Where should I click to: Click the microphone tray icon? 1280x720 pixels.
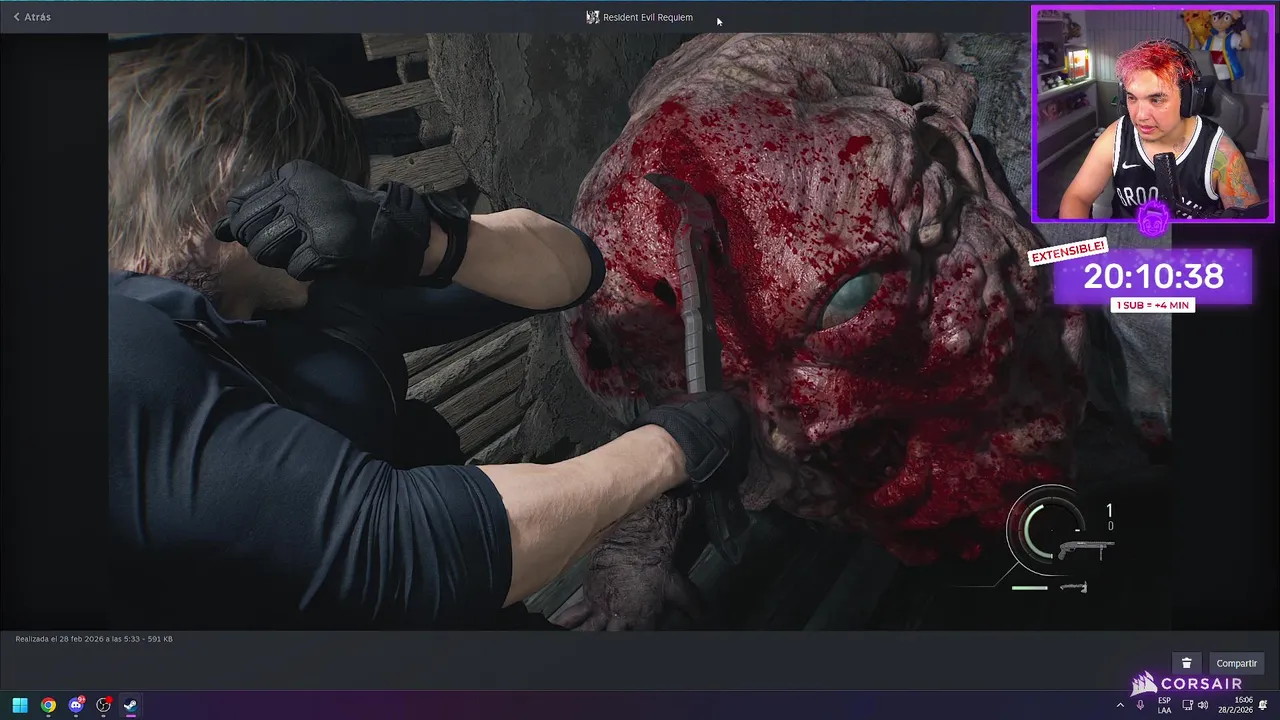click(x=1140, y=706)
